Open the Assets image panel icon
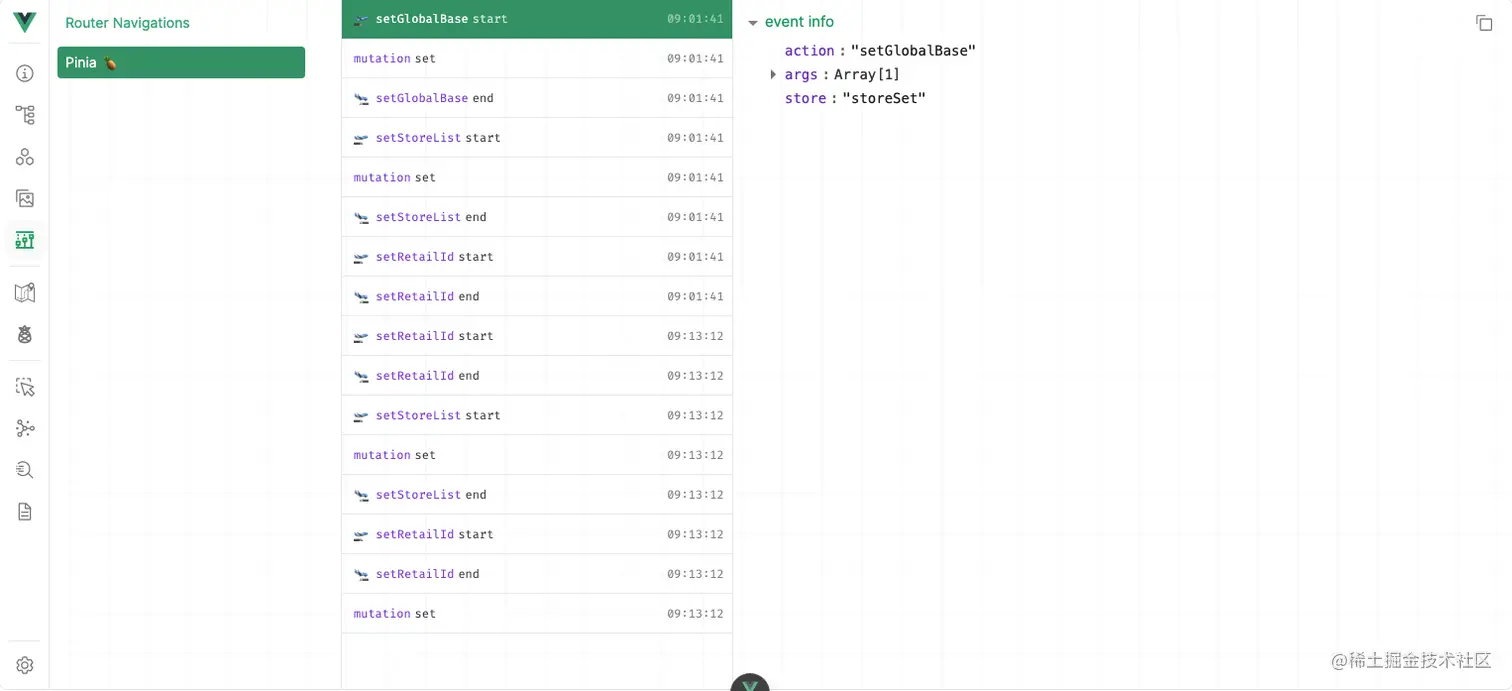 click(x=24, y=198)
